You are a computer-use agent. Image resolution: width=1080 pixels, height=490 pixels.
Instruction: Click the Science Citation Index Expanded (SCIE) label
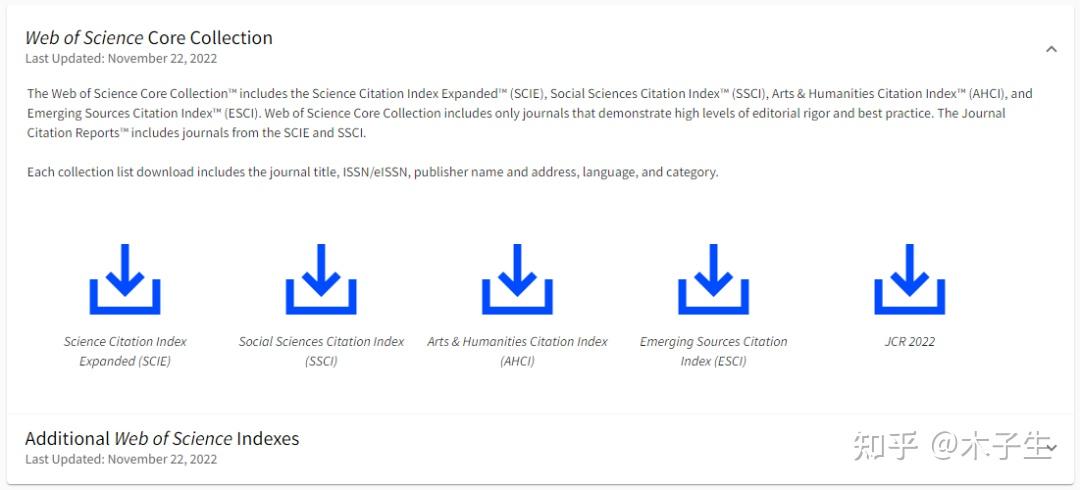tap(125, 351)
